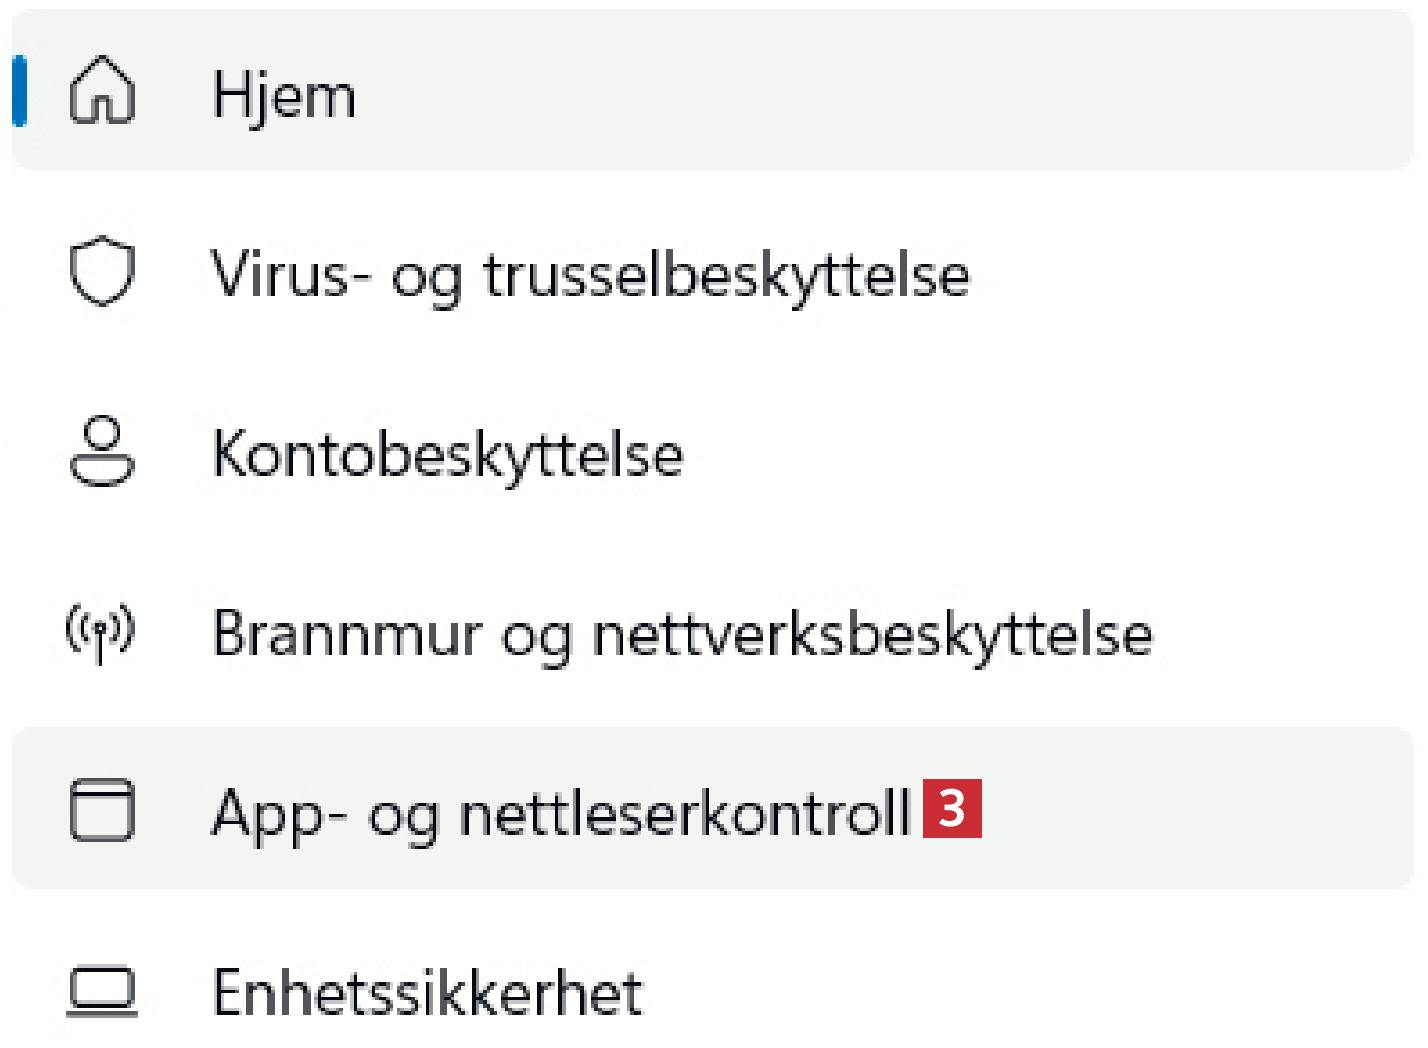Click the browser window icon
Image resolution: width=1428 pixels, height=1048 pixels.
[101, 809]
